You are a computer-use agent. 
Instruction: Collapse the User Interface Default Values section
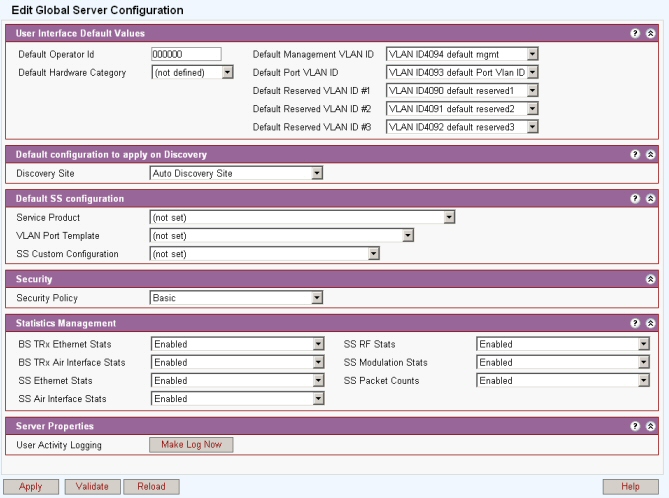(x=651, y=34)
